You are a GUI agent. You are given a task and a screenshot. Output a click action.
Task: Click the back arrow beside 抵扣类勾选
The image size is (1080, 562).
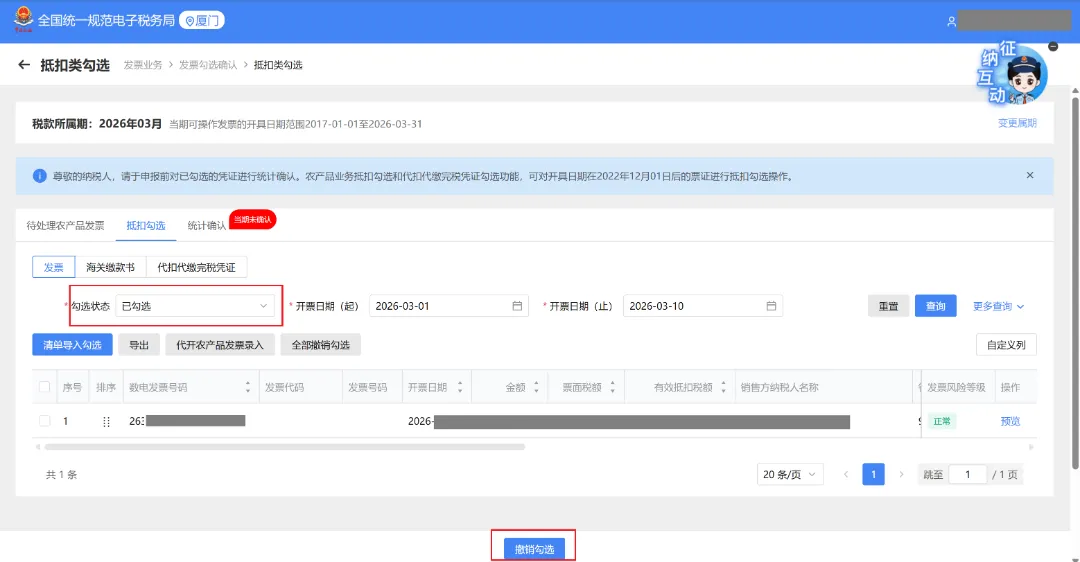pyautogui.click(x=24, y=65)
